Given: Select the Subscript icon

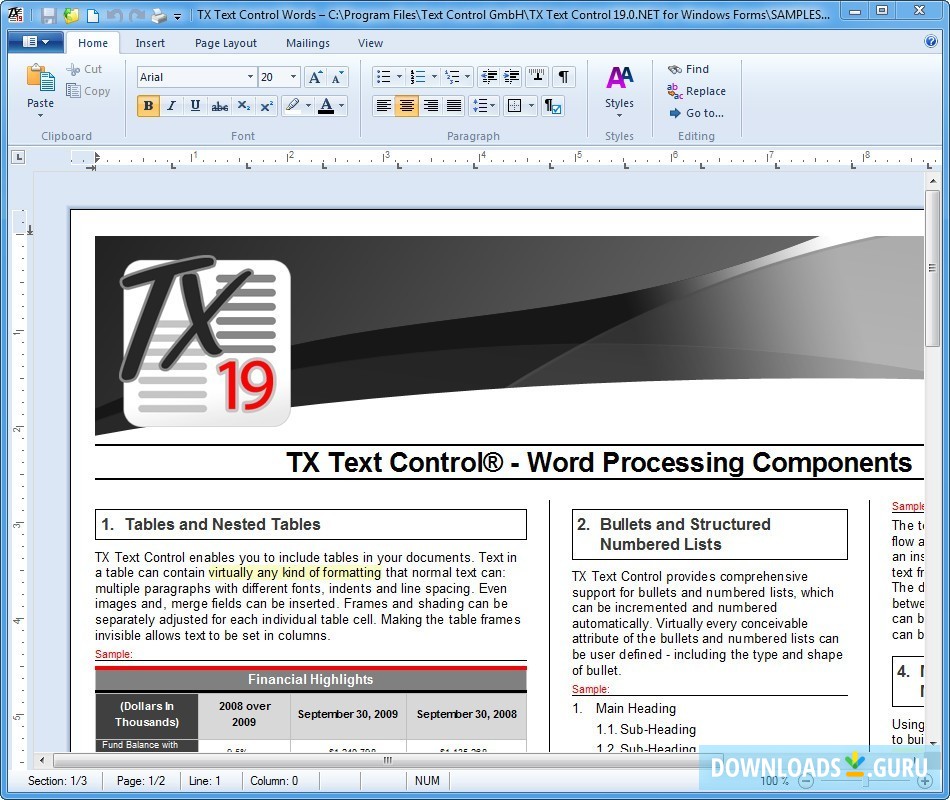Looking at the screenshot, I should click(x=243, y=106).
